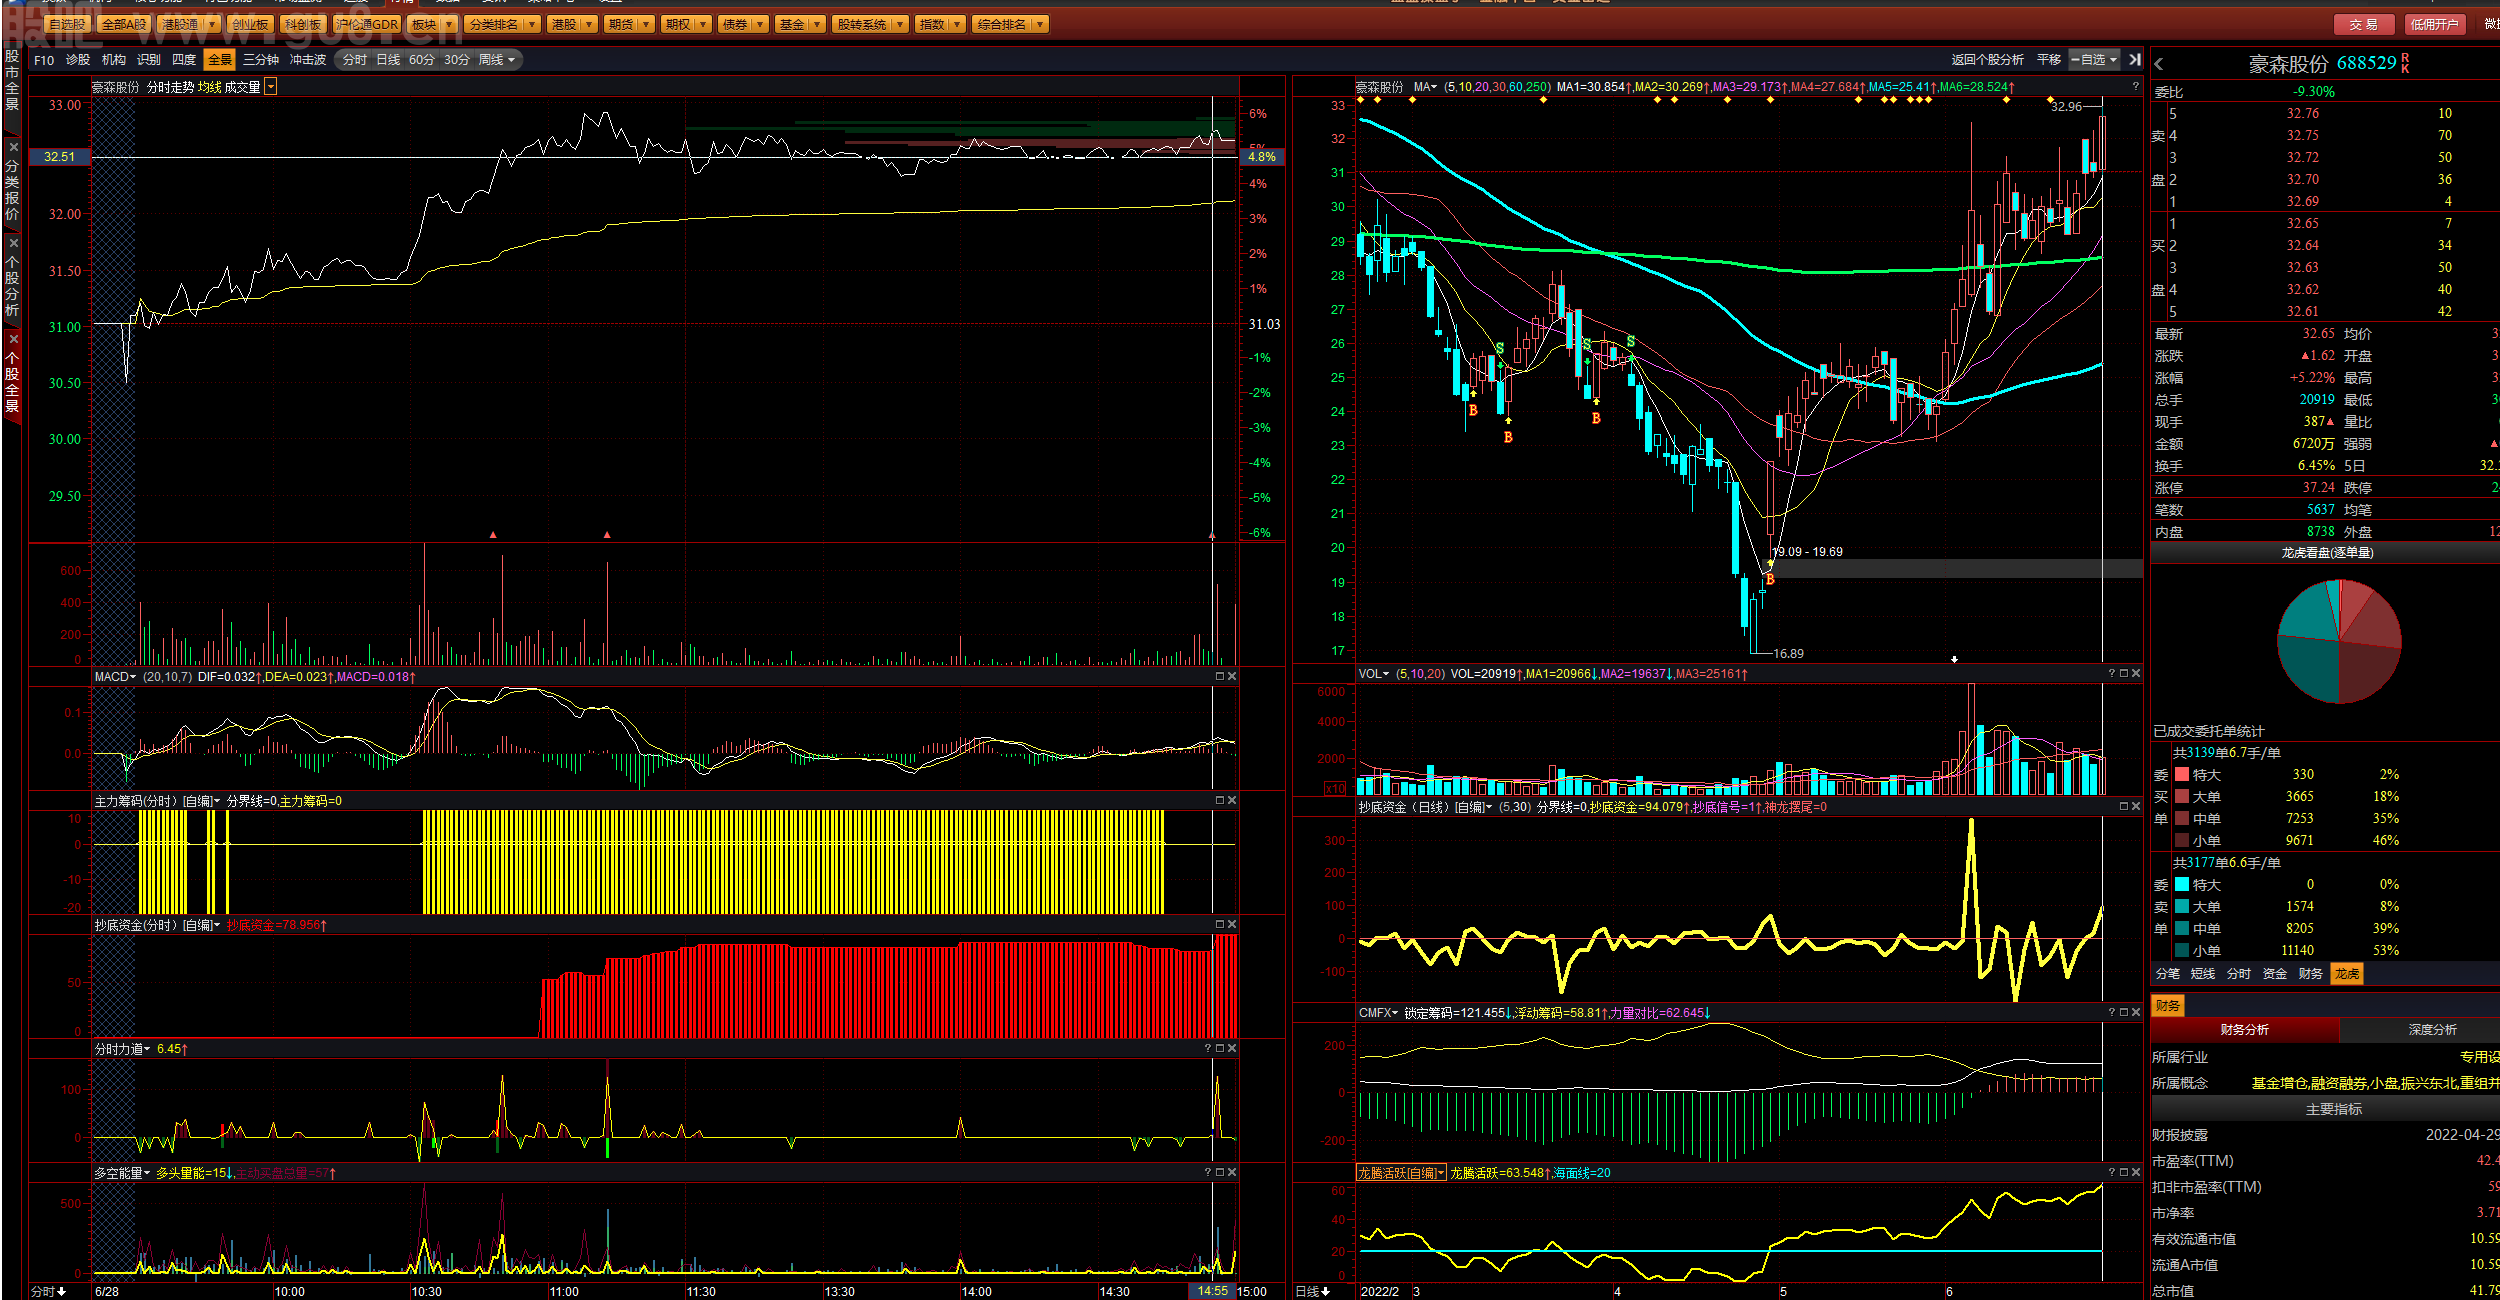The height and width of the screenshot is (1300, 2500).
Task: Click the 特大 buy order red swatch
Action: pyautogui.click(x=2182, y=775)
